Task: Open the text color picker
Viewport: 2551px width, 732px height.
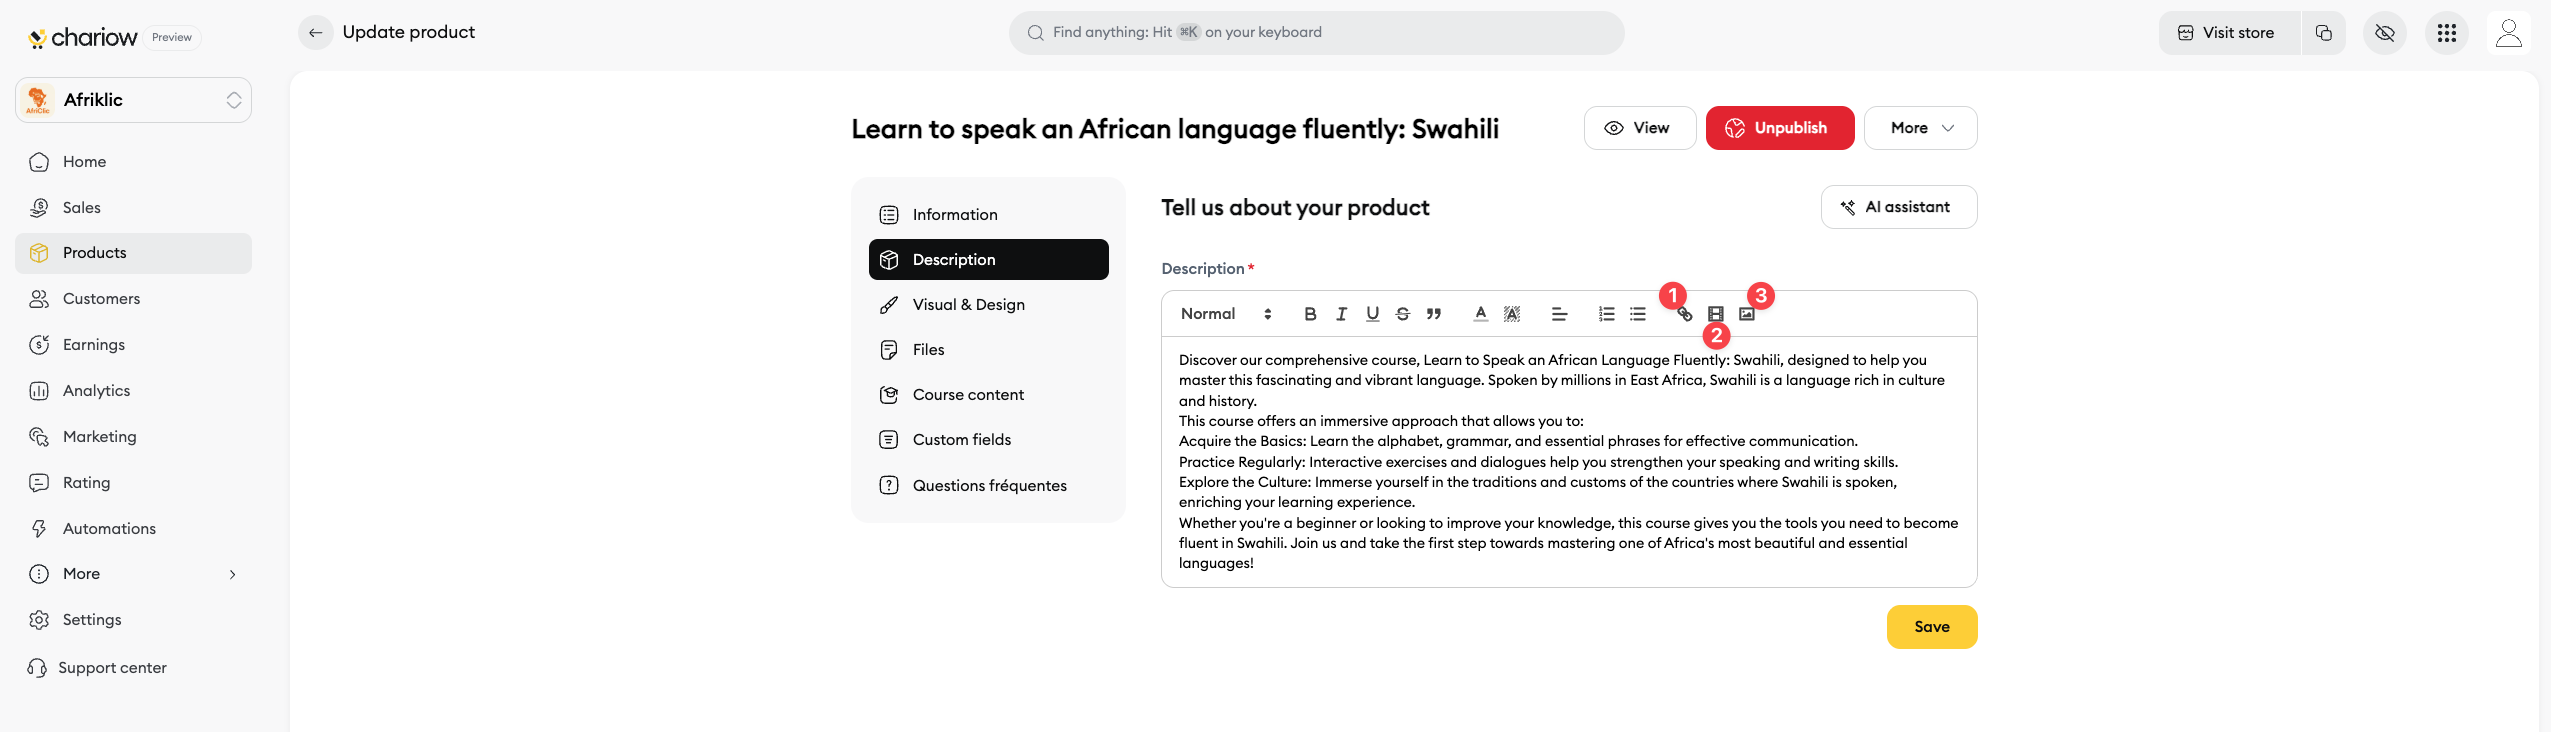Action: point(1481,314)
